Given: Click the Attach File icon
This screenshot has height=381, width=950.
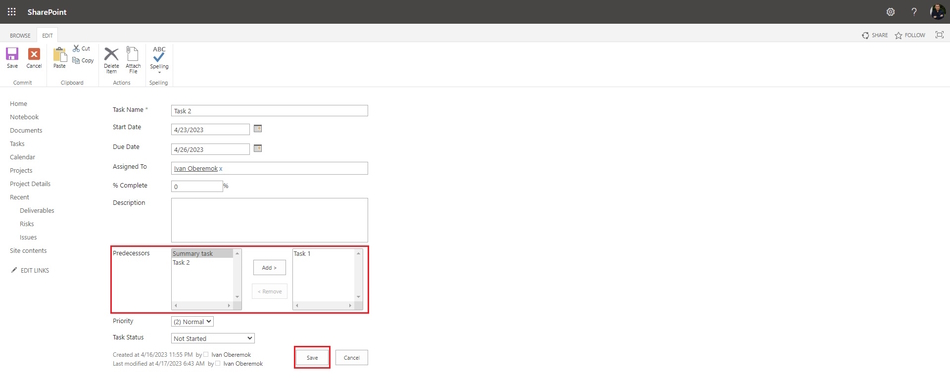Looking at the screenshot, I should click(133, 53).
